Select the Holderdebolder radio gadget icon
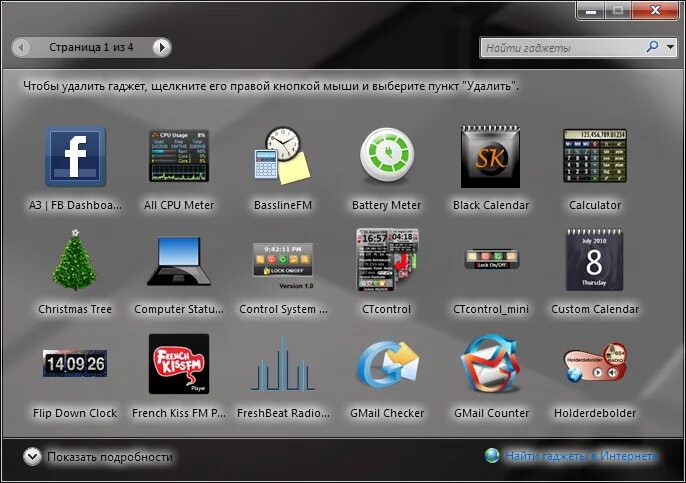Screen dimensions: 686x483 tap(595, 362)
